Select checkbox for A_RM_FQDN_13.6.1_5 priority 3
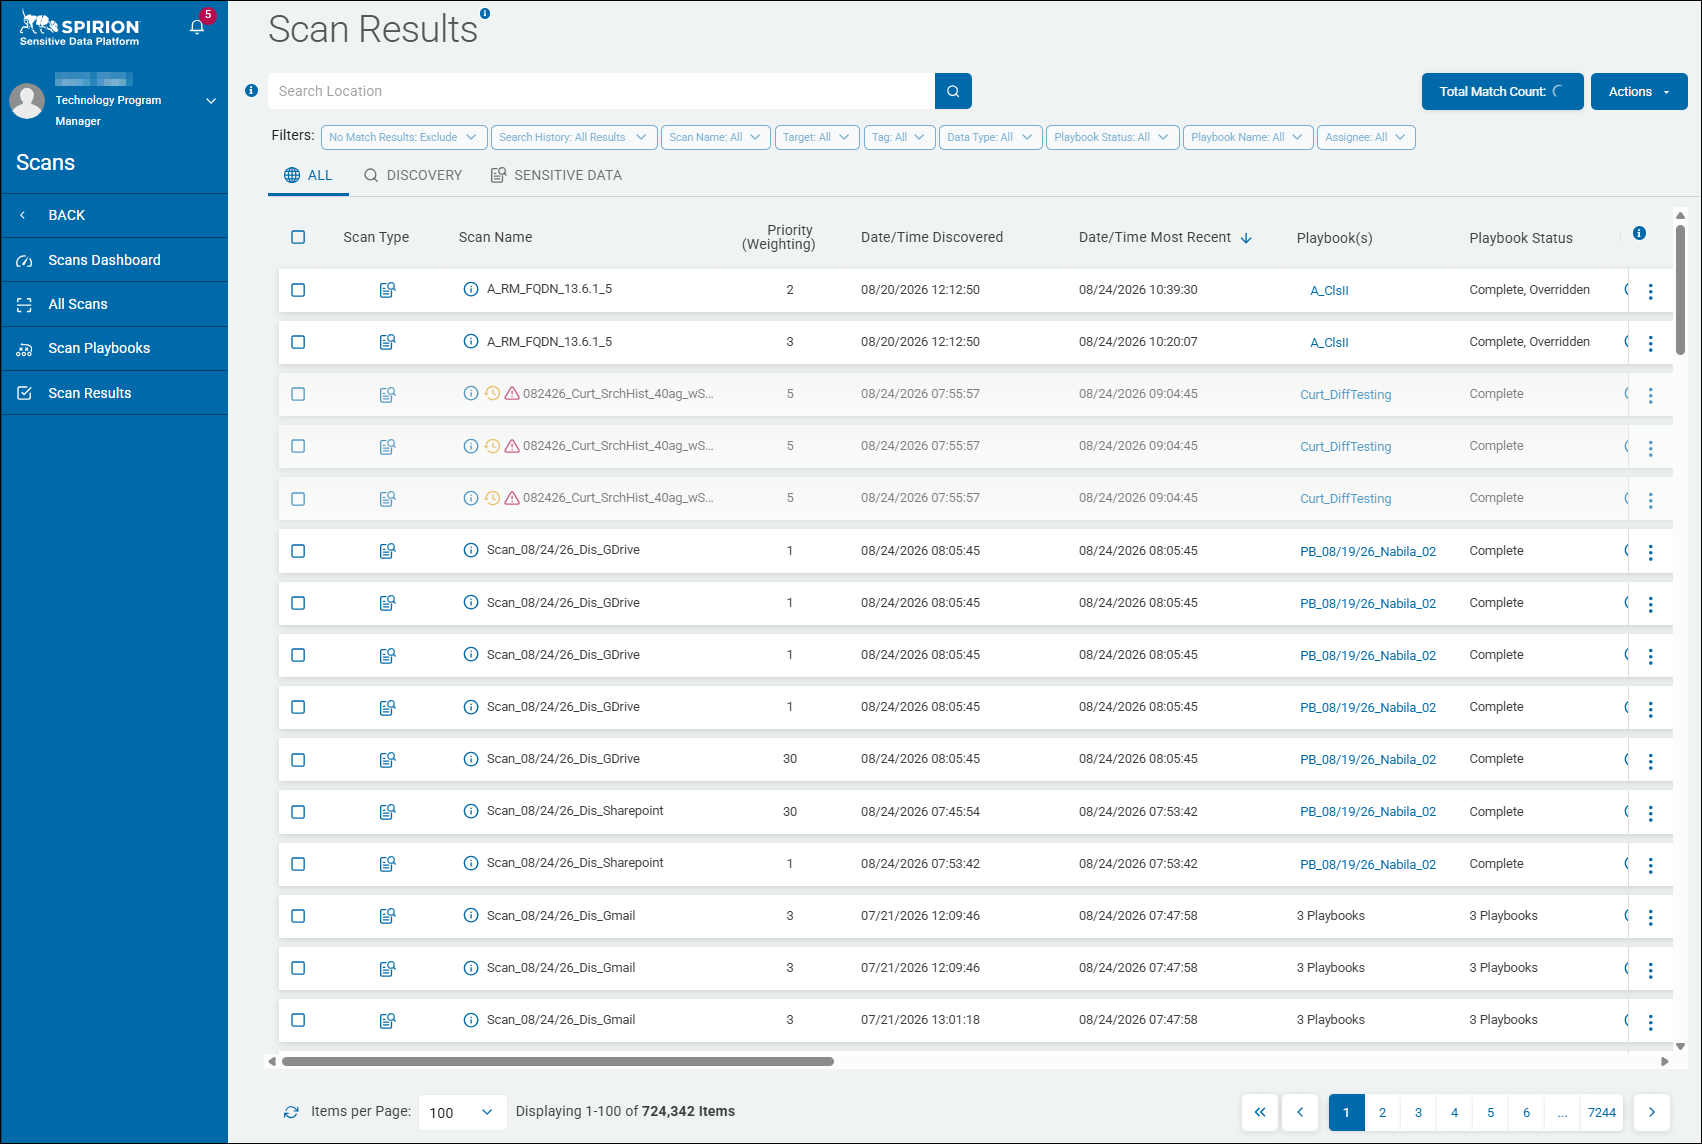 tap(298, 342)
